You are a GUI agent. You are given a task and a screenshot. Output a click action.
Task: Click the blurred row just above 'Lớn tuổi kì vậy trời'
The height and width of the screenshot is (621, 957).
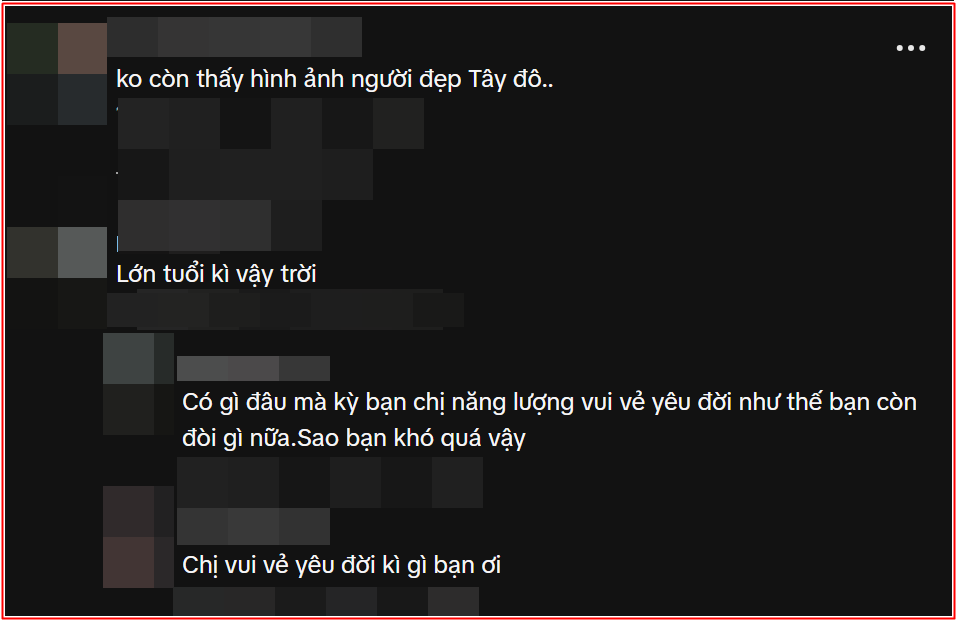(x=219, y=225)
